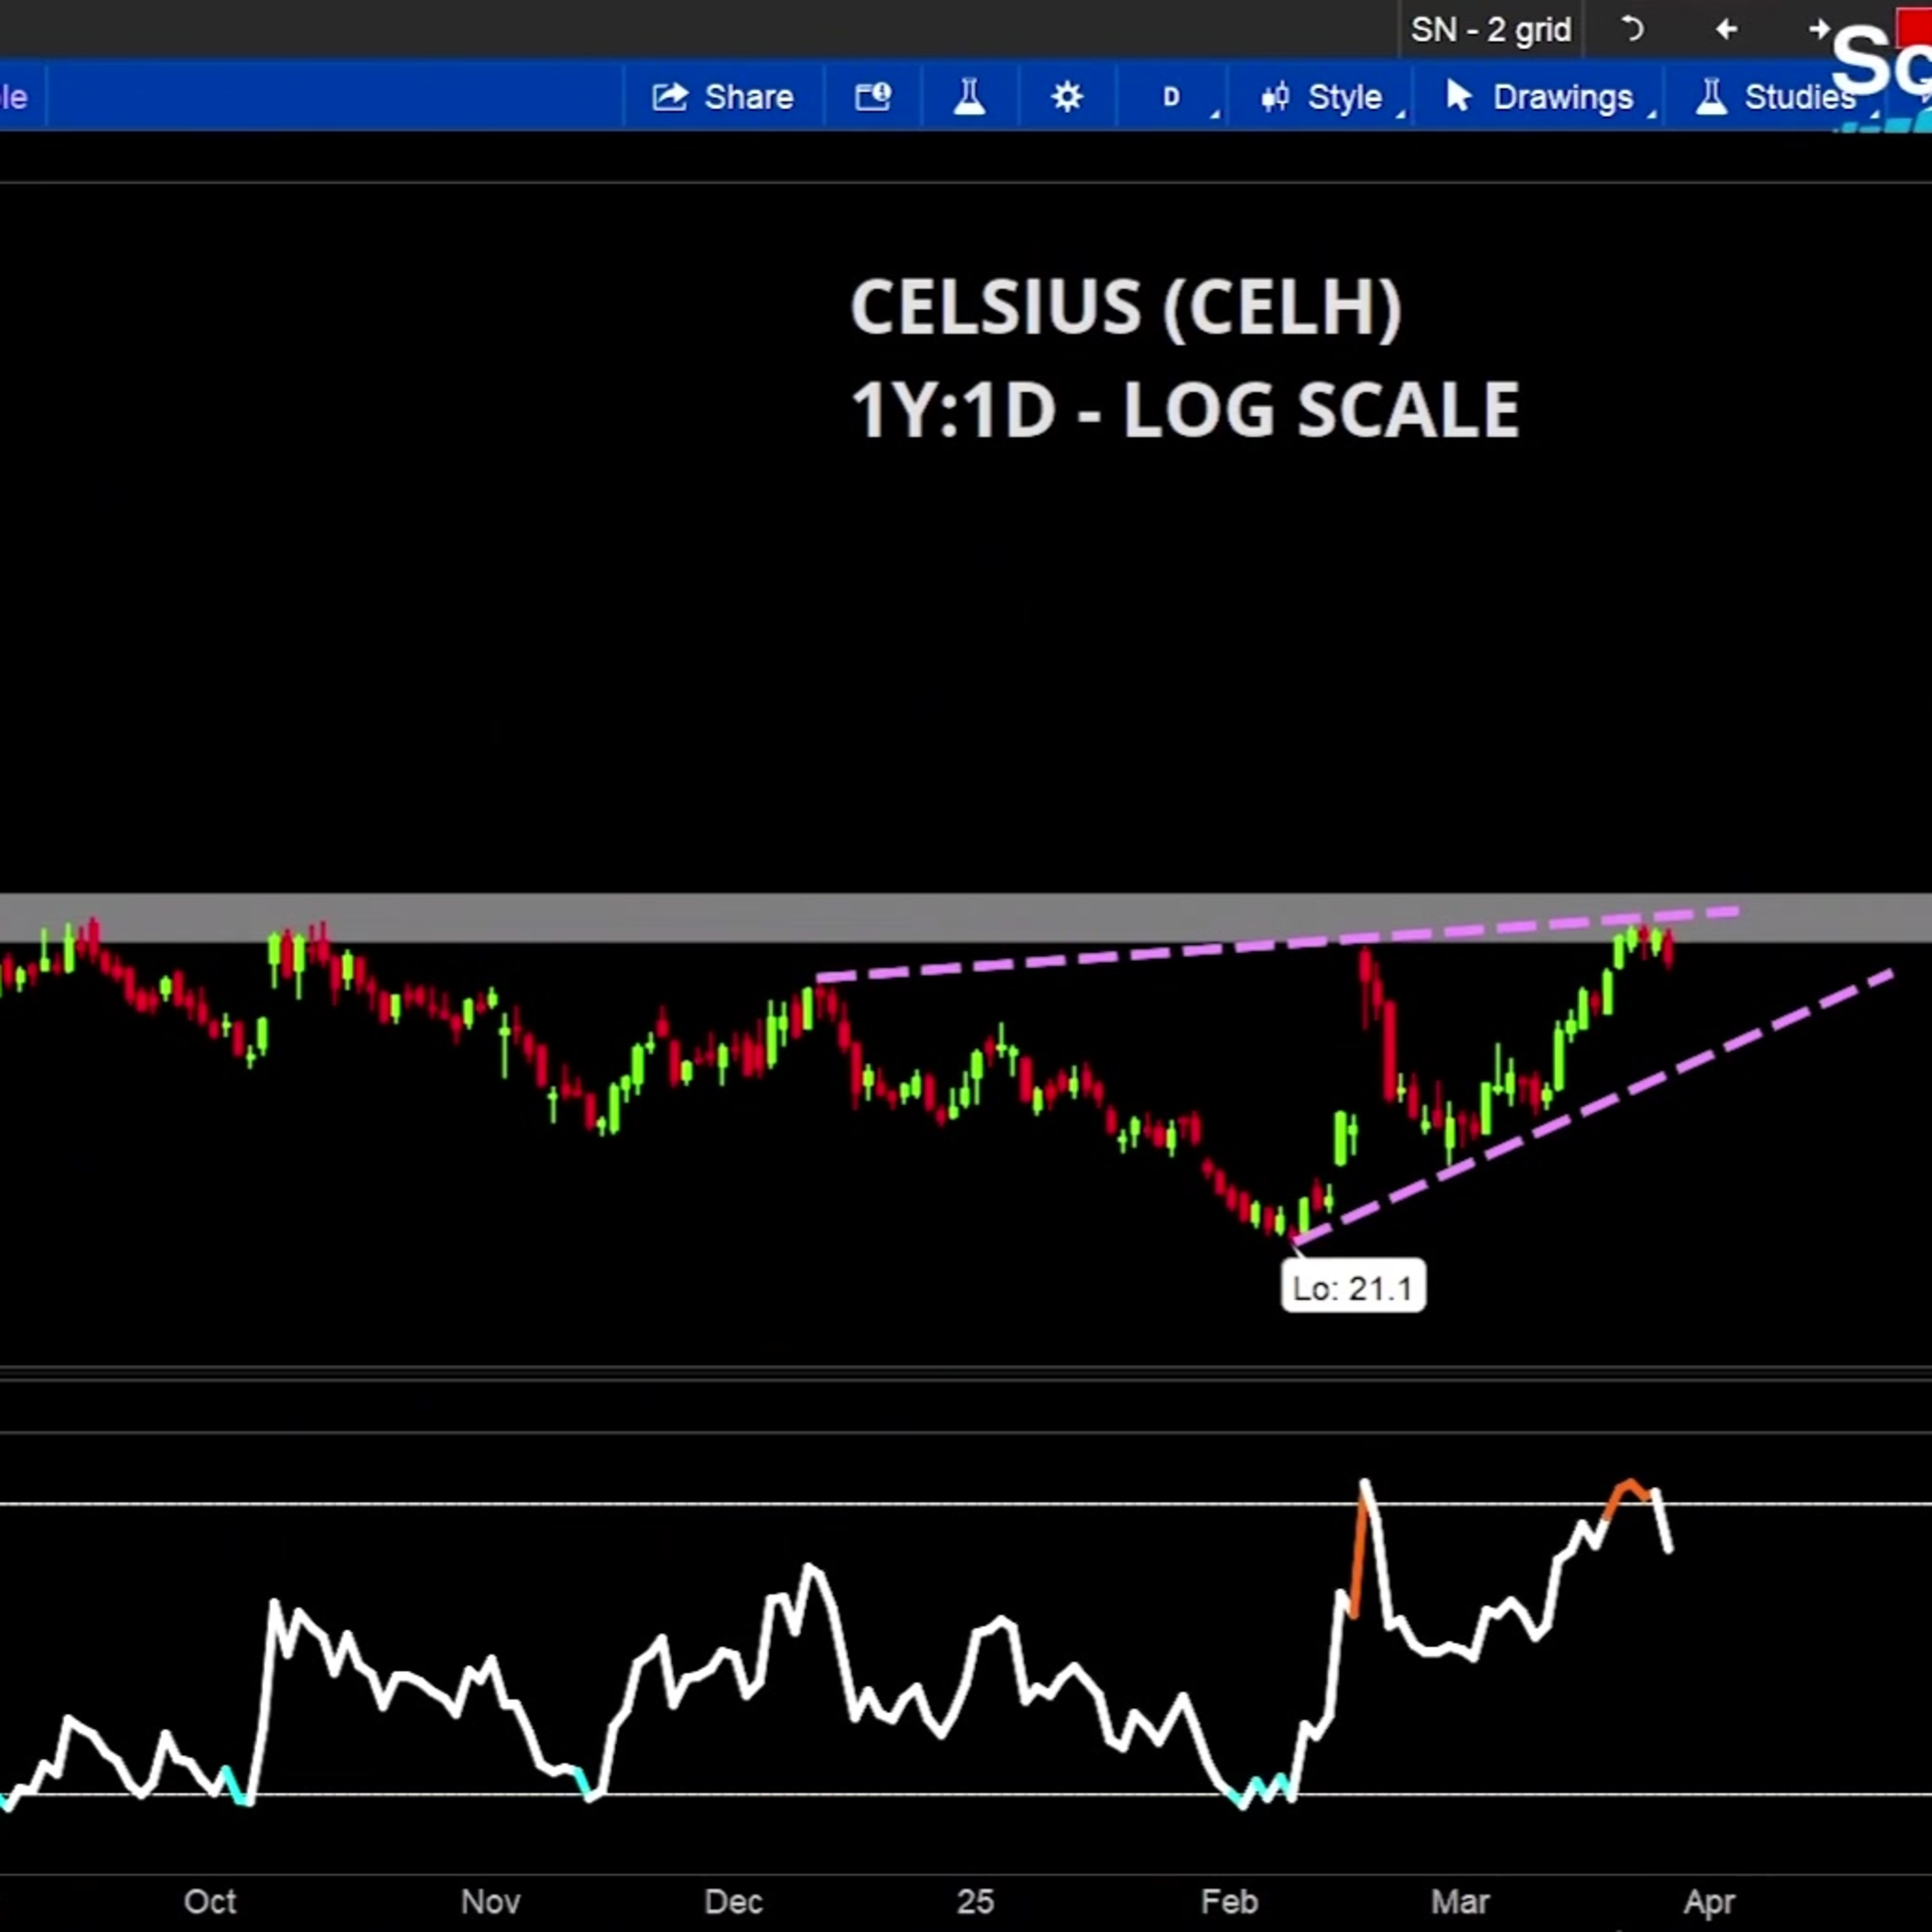Viewport: 1932px width, 1932px height.
Task: Open chart settings gear icon
Action: 1067,97
